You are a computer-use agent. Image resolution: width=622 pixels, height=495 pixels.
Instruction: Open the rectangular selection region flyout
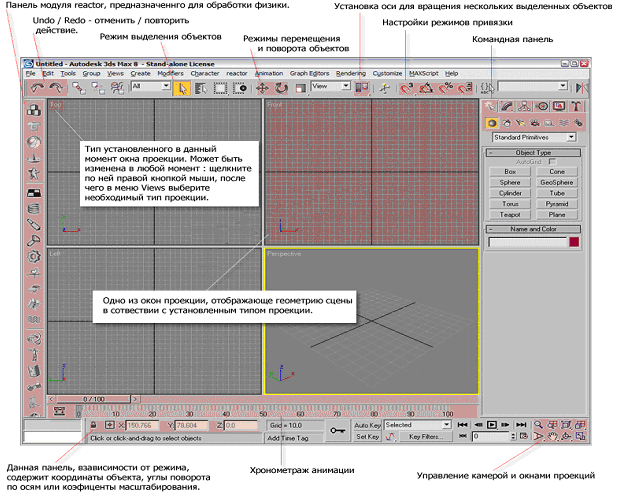click(220, 88)
